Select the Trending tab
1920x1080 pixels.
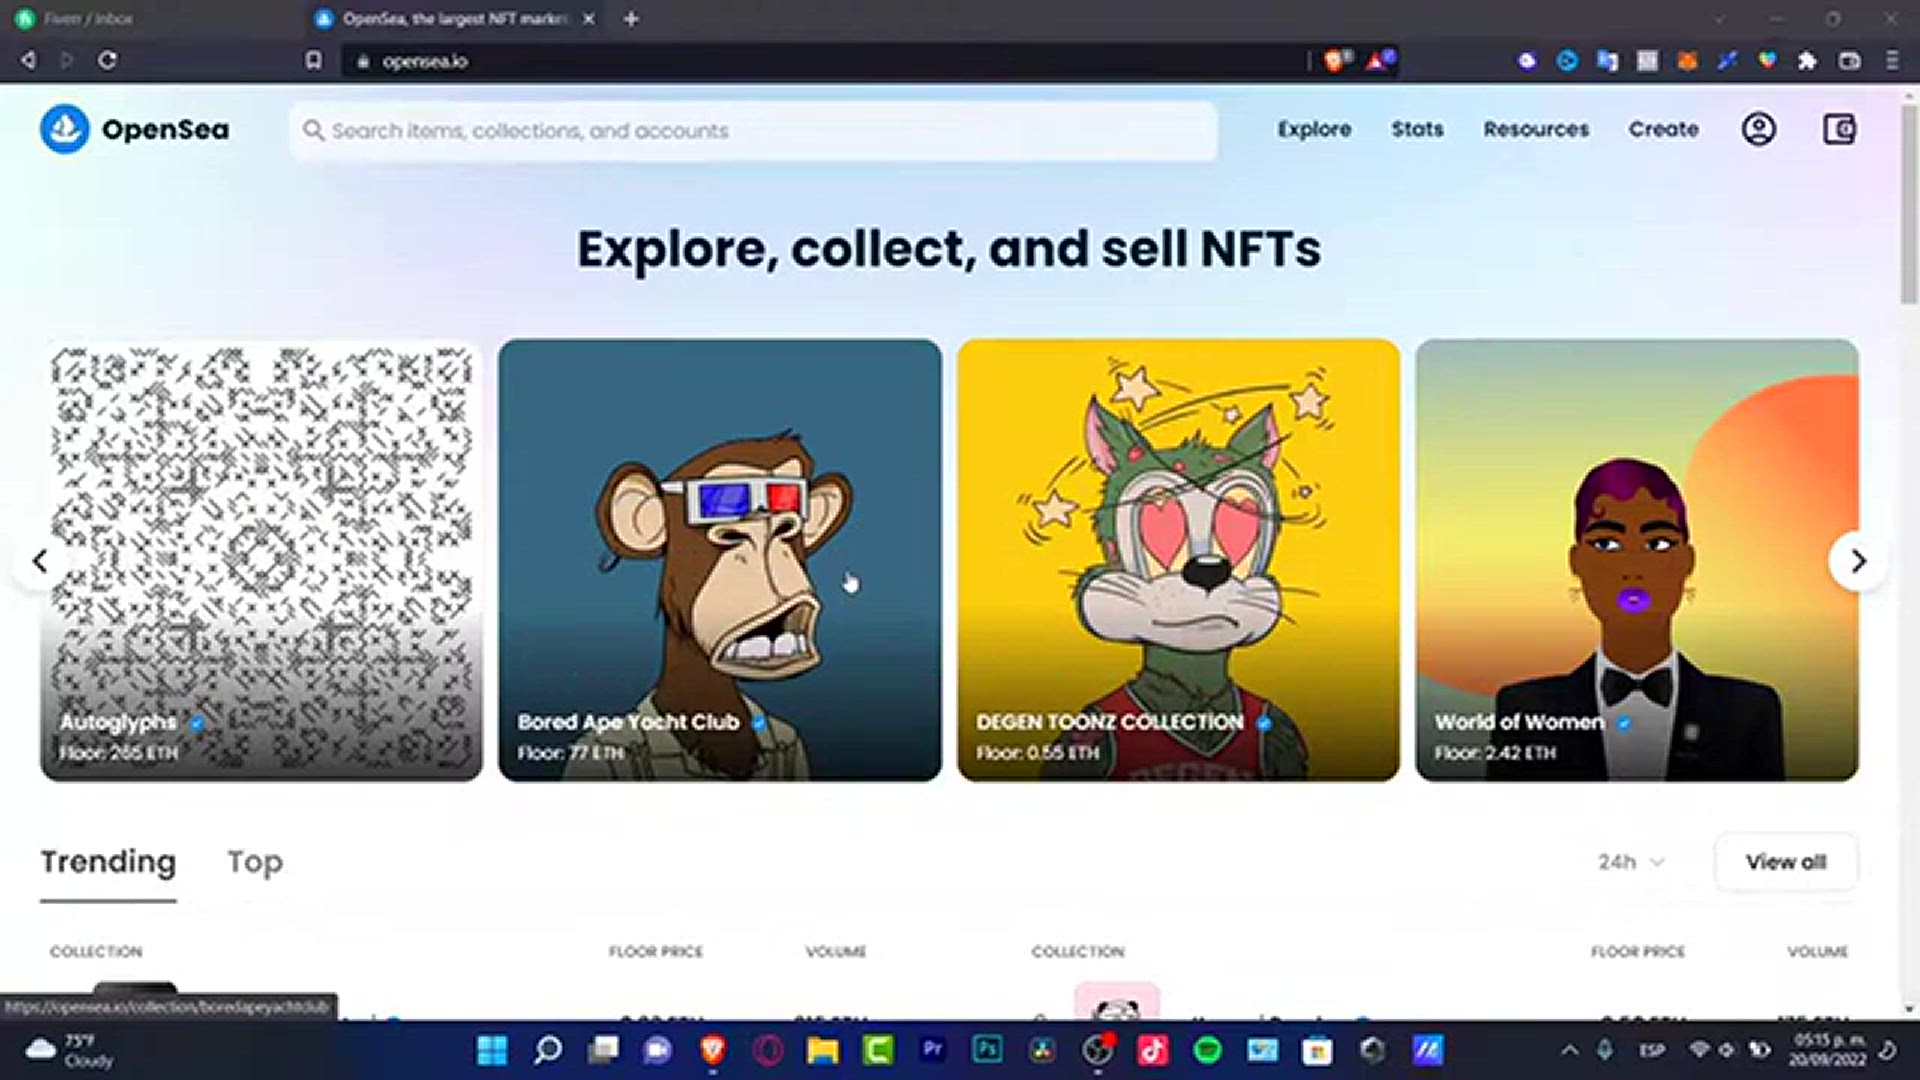[x=108, y=862]
